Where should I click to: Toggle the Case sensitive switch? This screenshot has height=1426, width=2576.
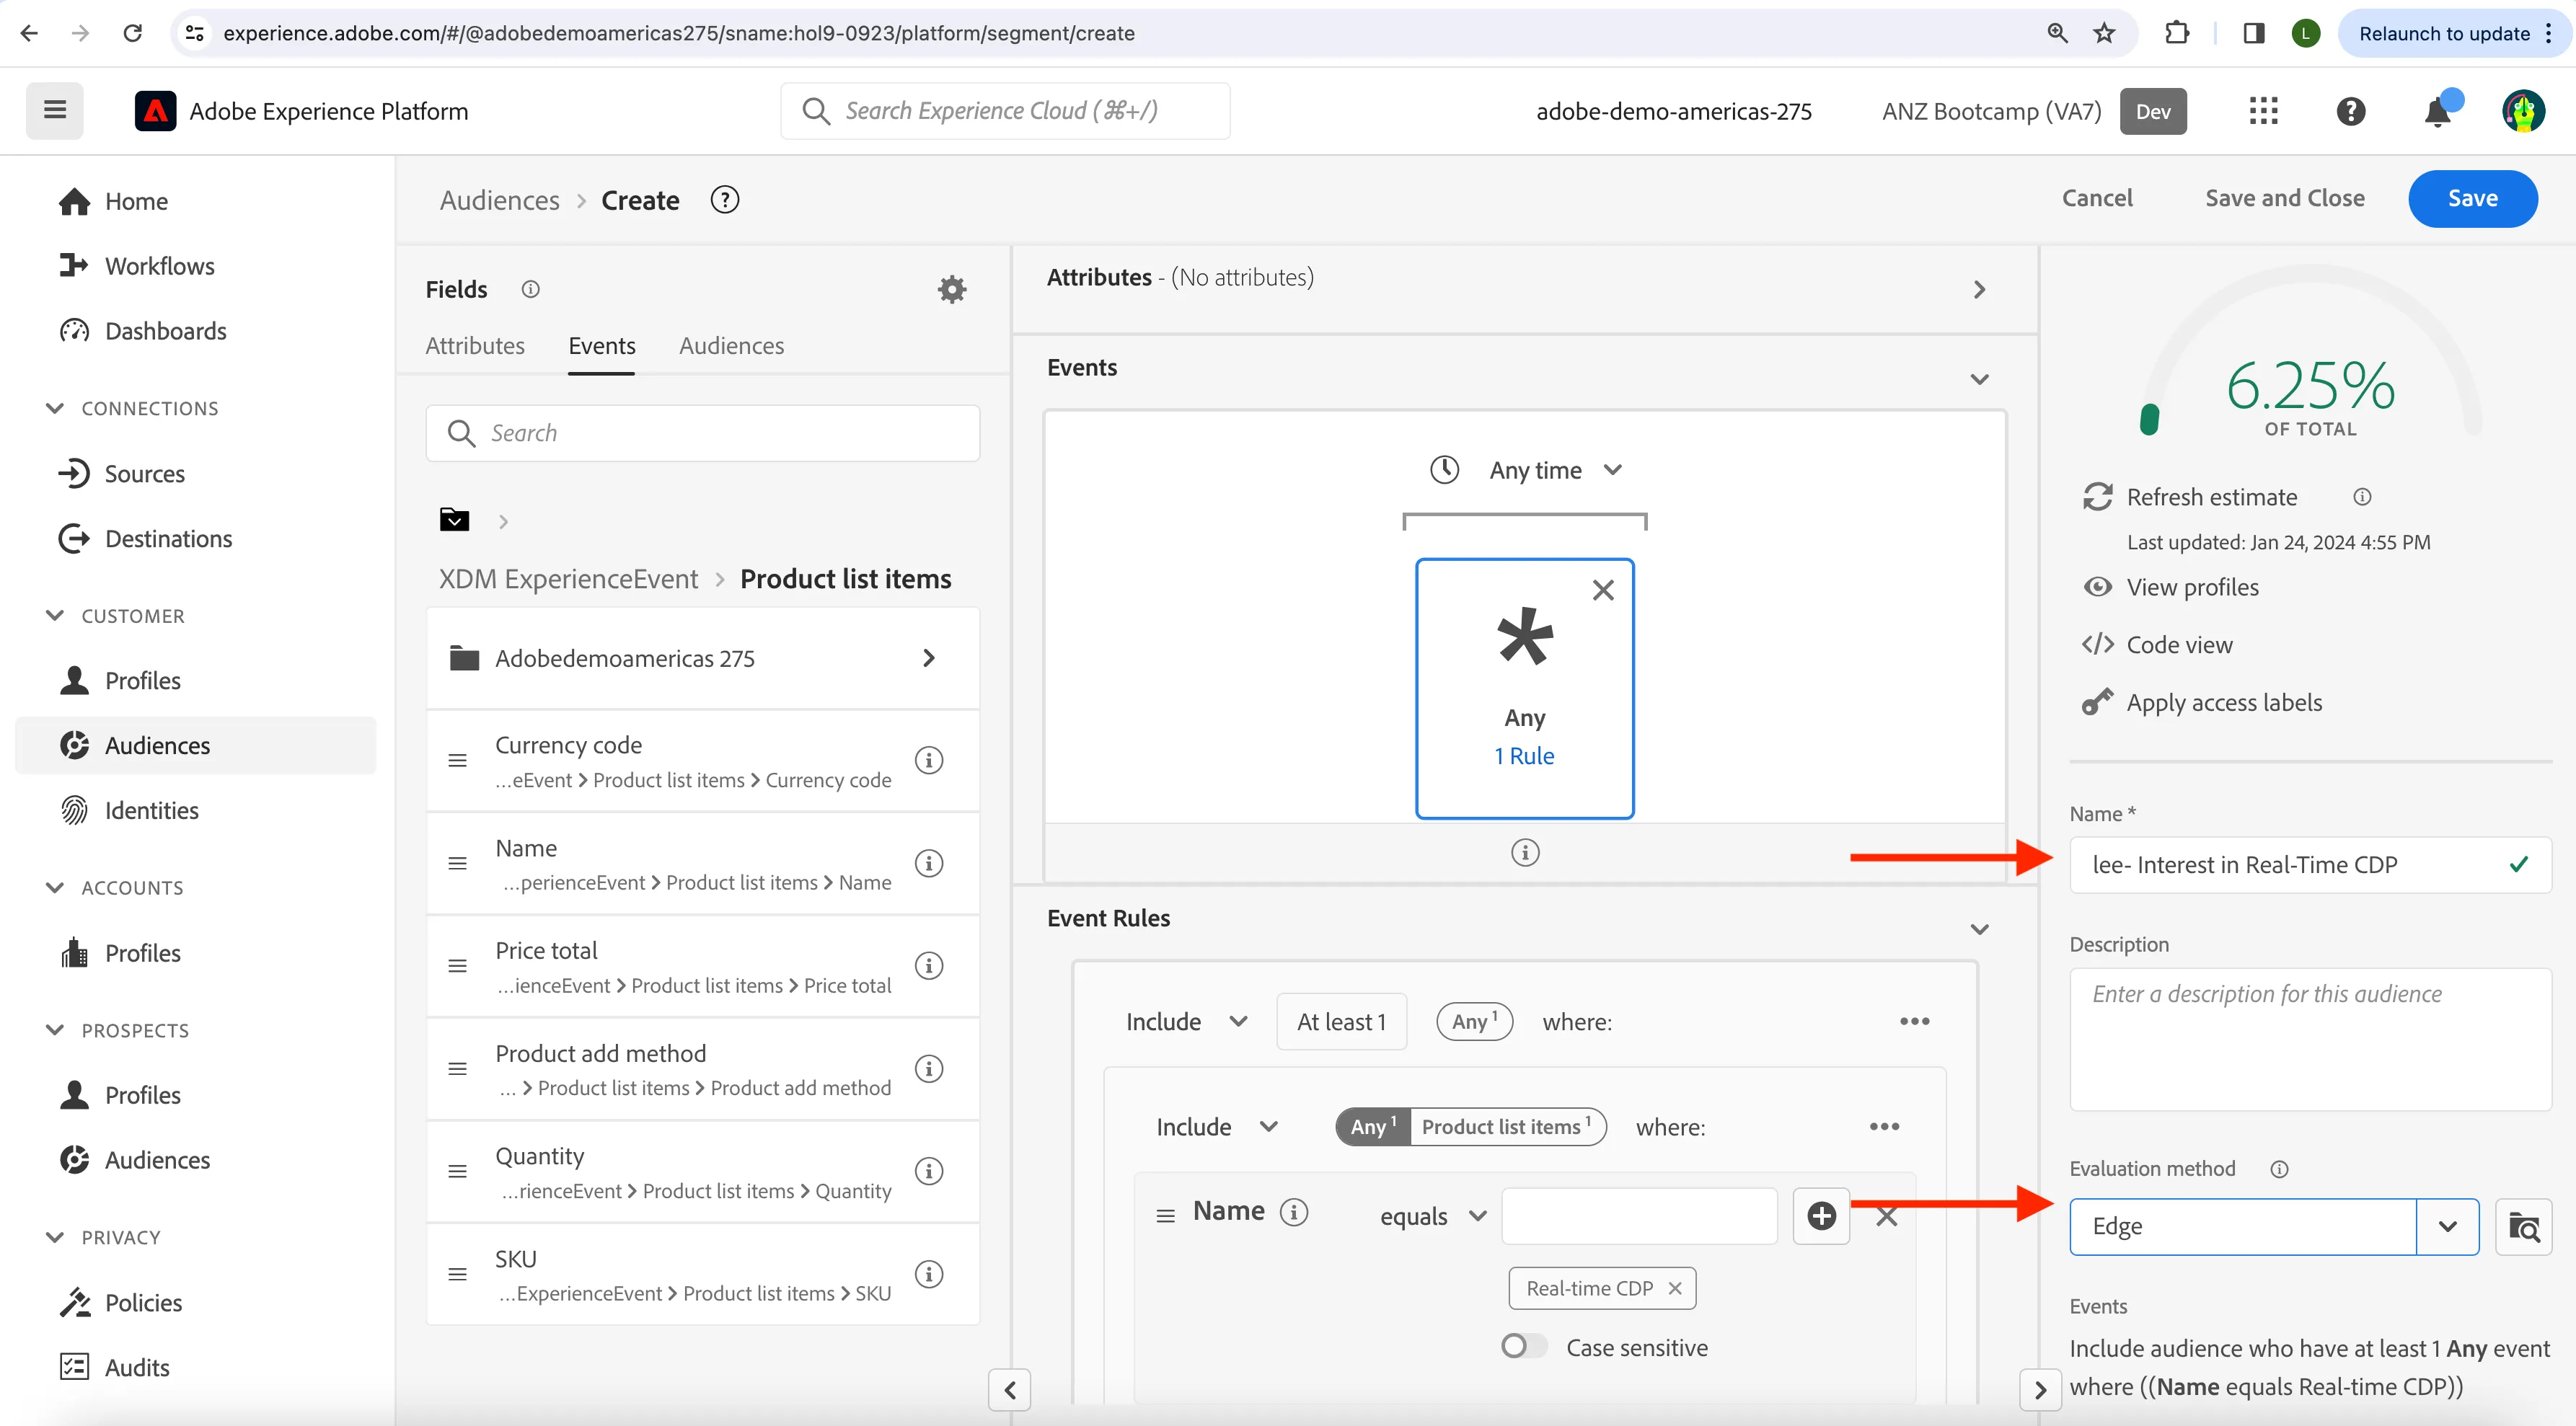pyautogui.click(x=1523, y=1347)
